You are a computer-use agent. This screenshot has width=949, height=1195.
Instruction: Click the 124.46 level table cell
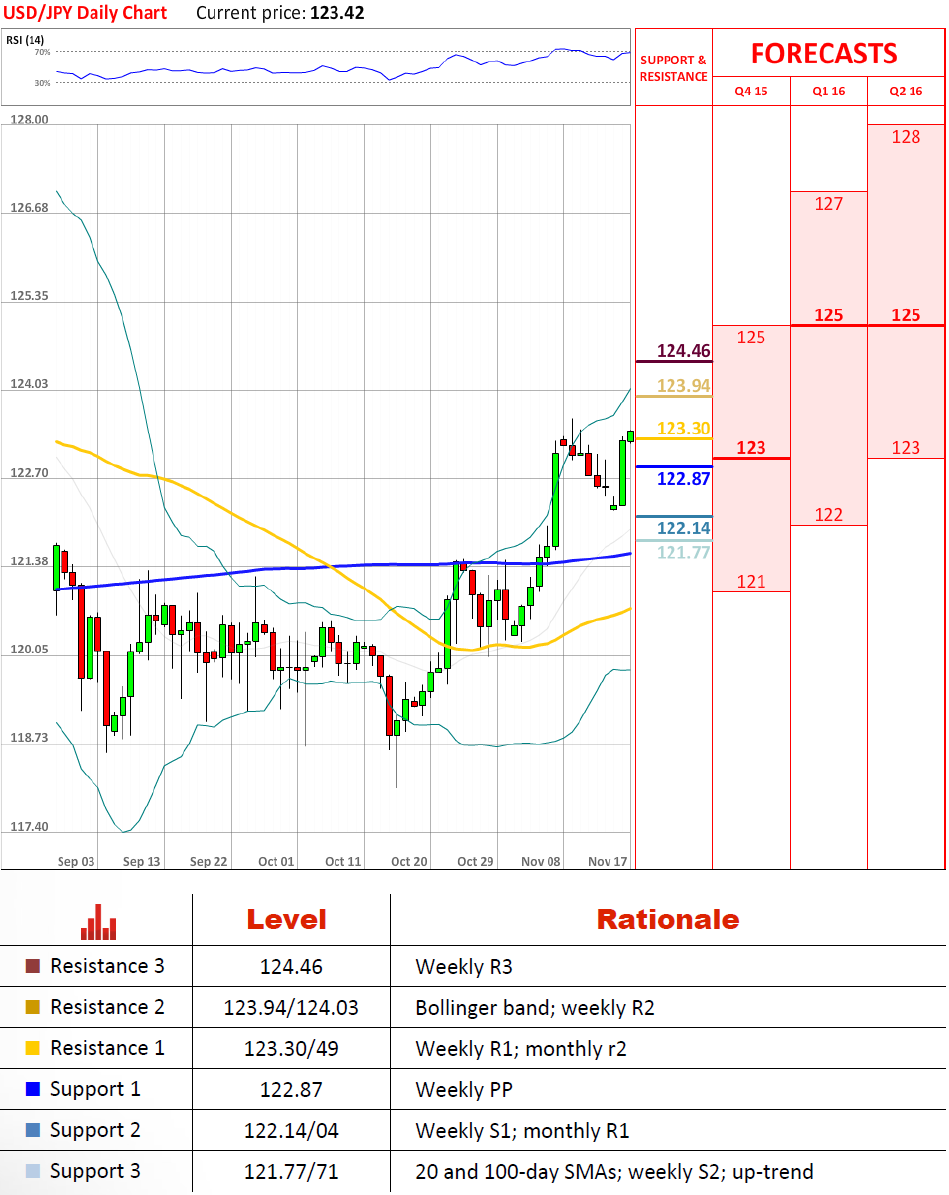click(x=291, y=967)
